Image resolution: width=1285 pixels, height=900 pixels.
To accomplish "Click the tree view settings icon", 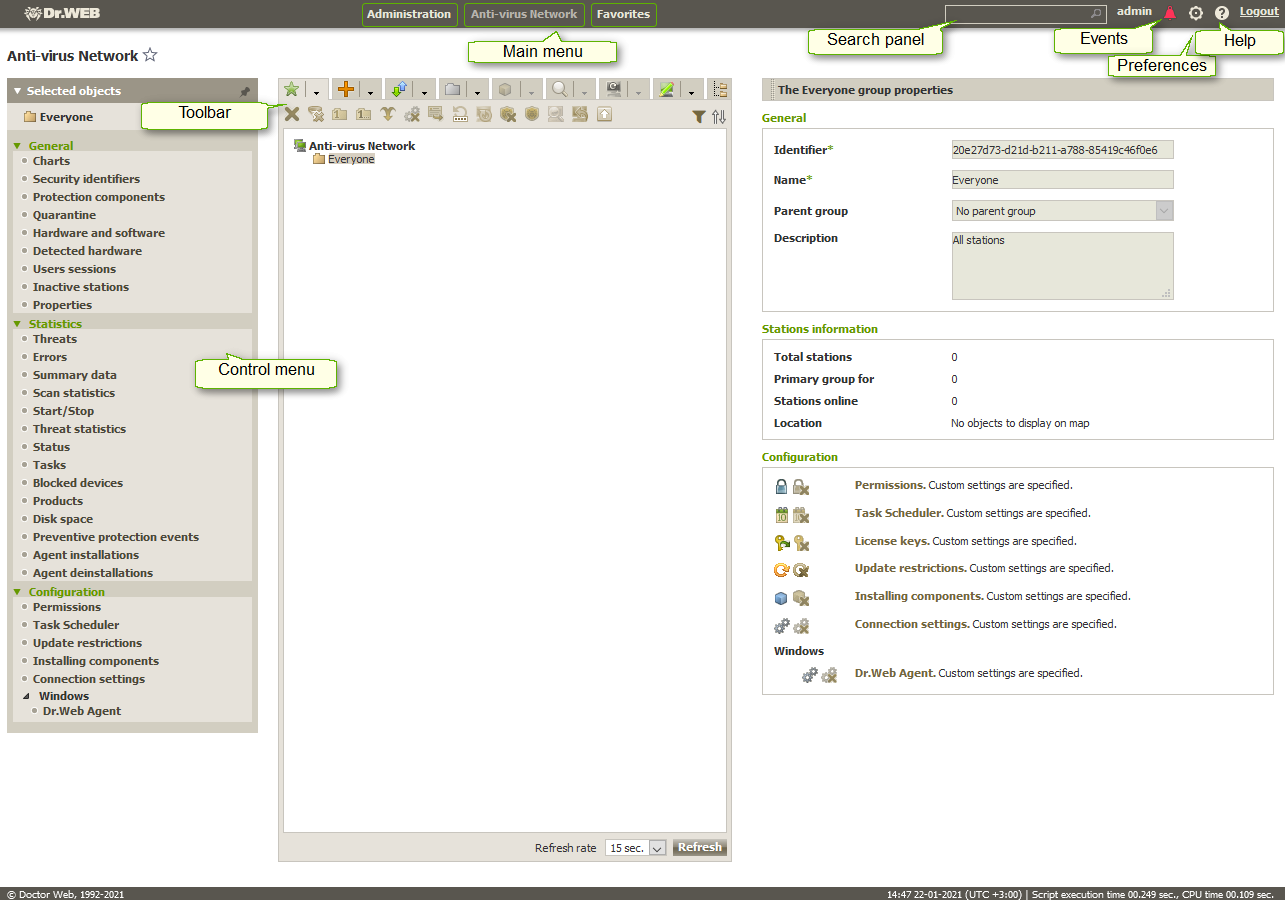I will click(x=720, y=89).
